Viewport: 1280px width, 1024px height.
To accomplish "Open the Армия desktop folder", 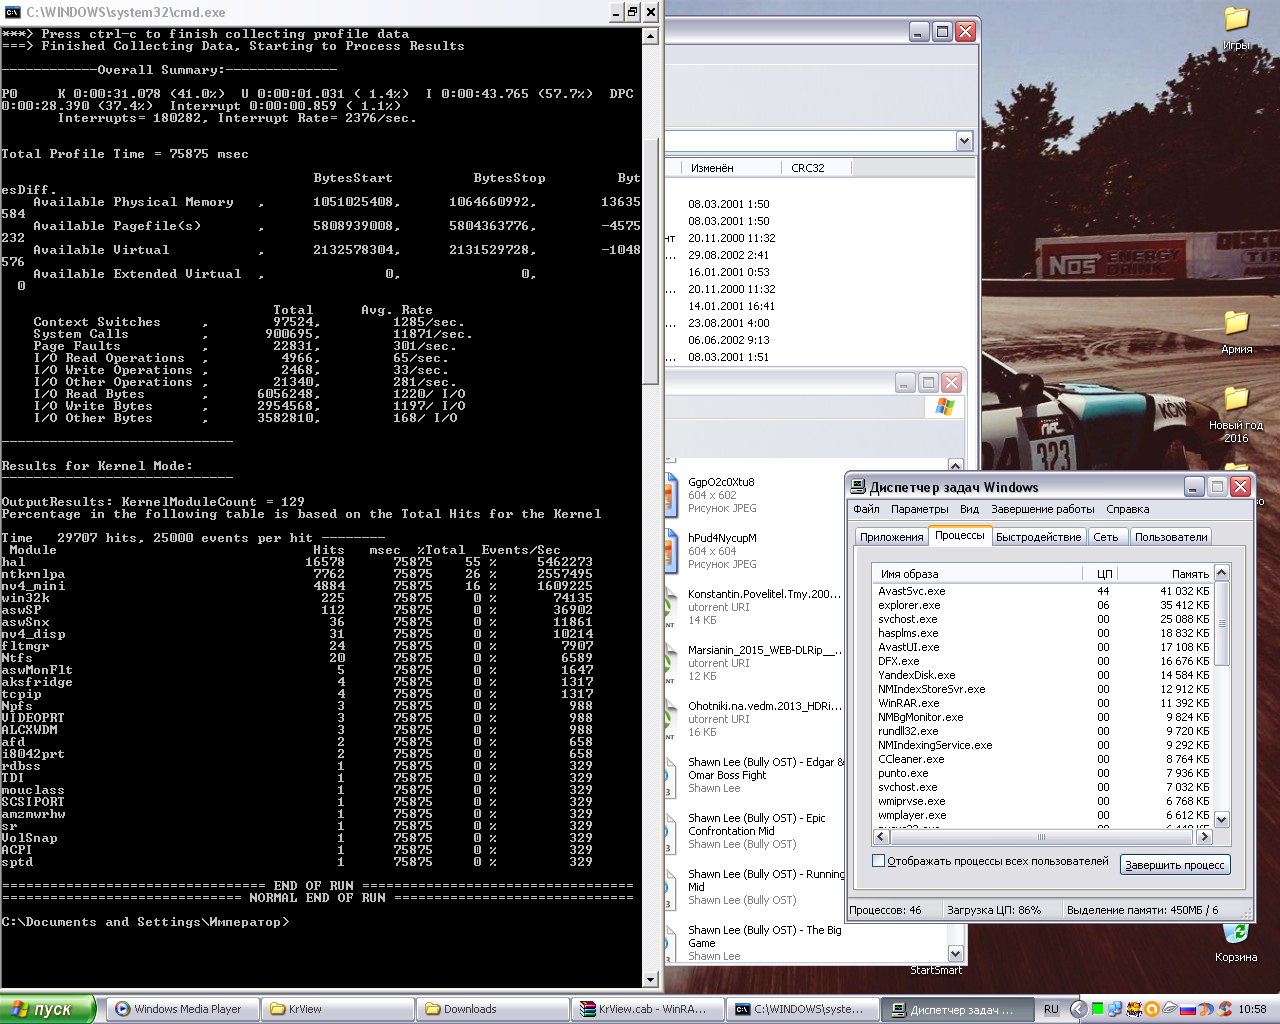I will tap(1236, 323).
